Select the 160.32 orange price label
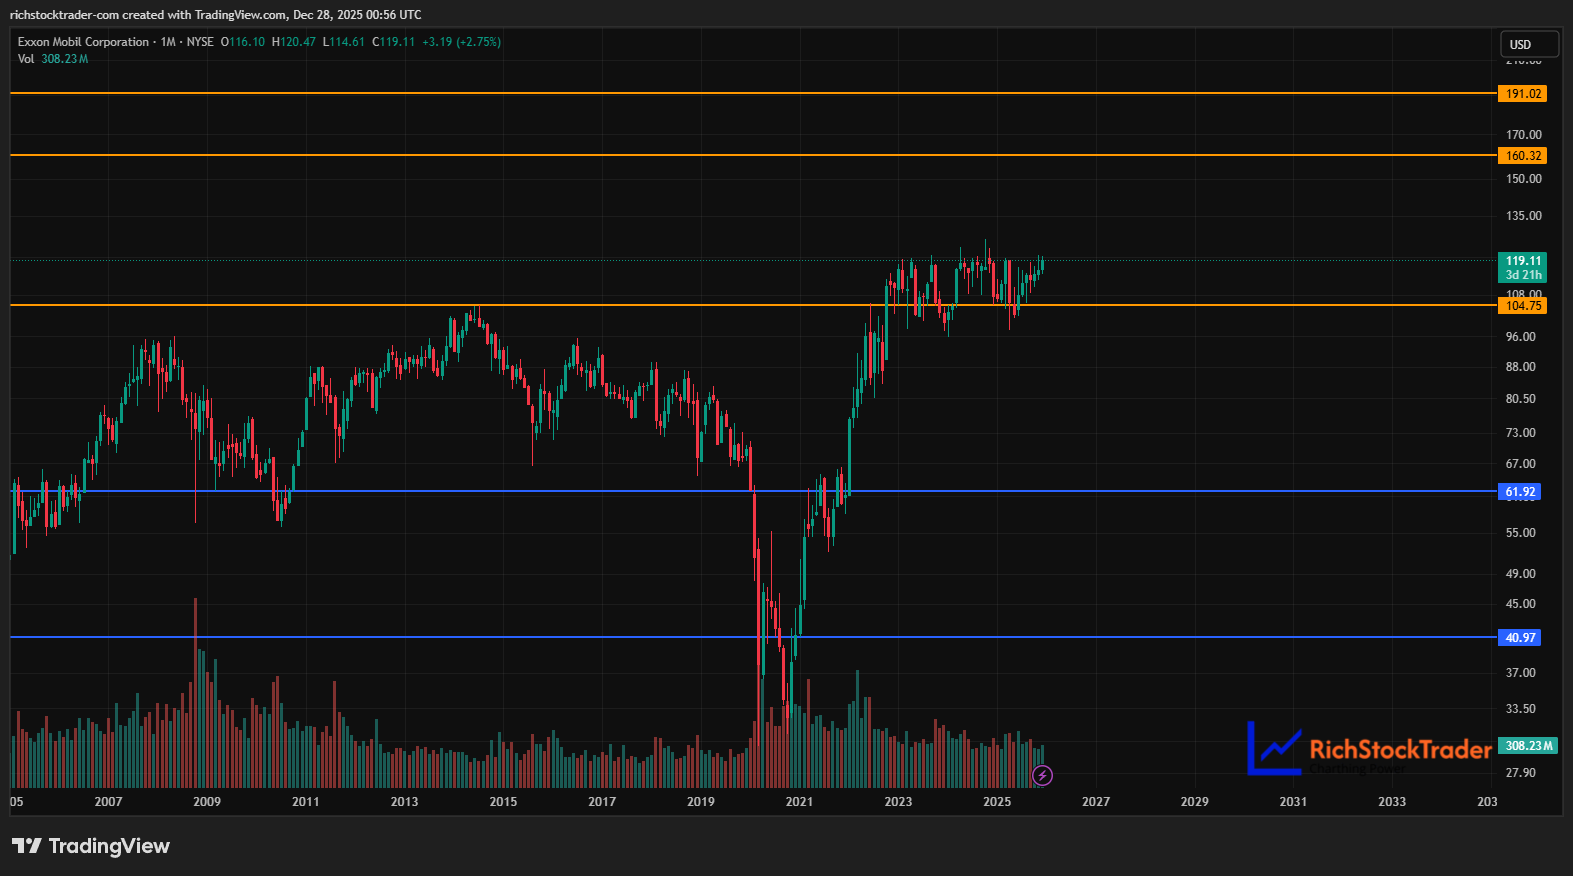 point(1522,156)
